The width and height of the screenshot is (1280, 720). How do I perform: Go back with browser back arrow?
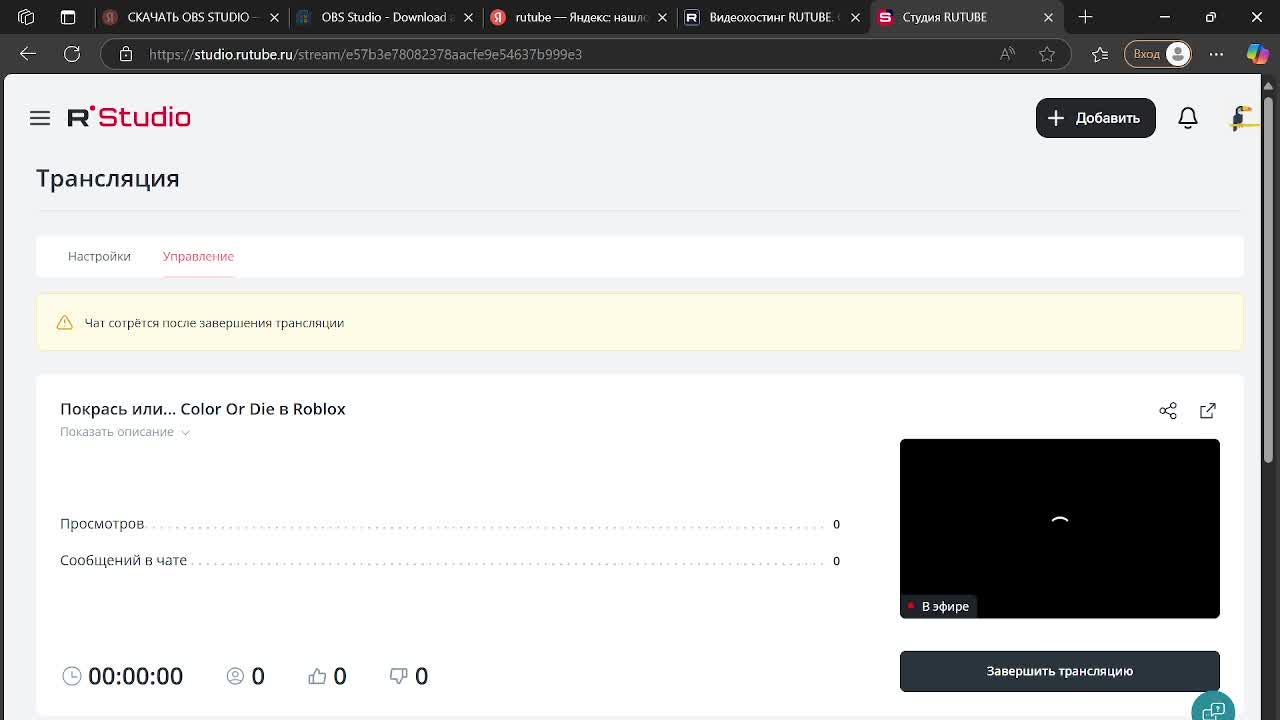tap(28, 54)
